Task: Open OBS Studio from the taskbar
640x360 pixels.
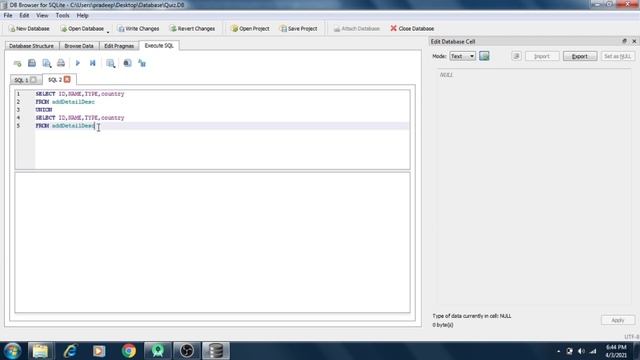Action: point(187,351)
